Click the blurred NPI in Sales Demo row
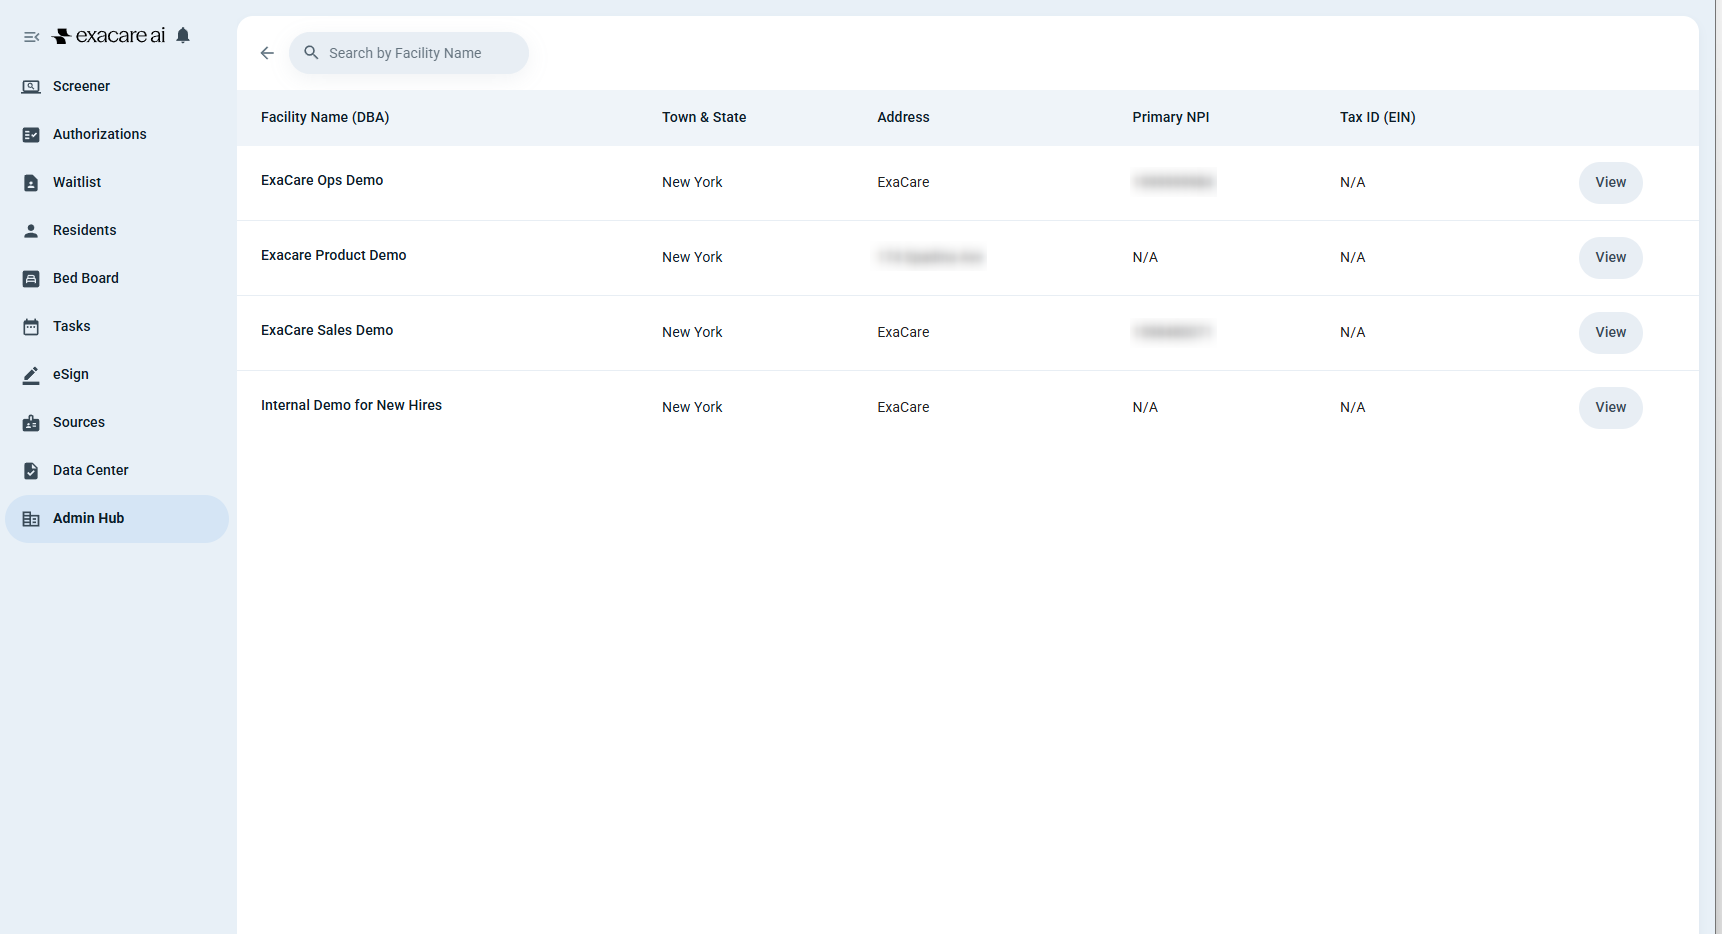 pos(1173,331)
